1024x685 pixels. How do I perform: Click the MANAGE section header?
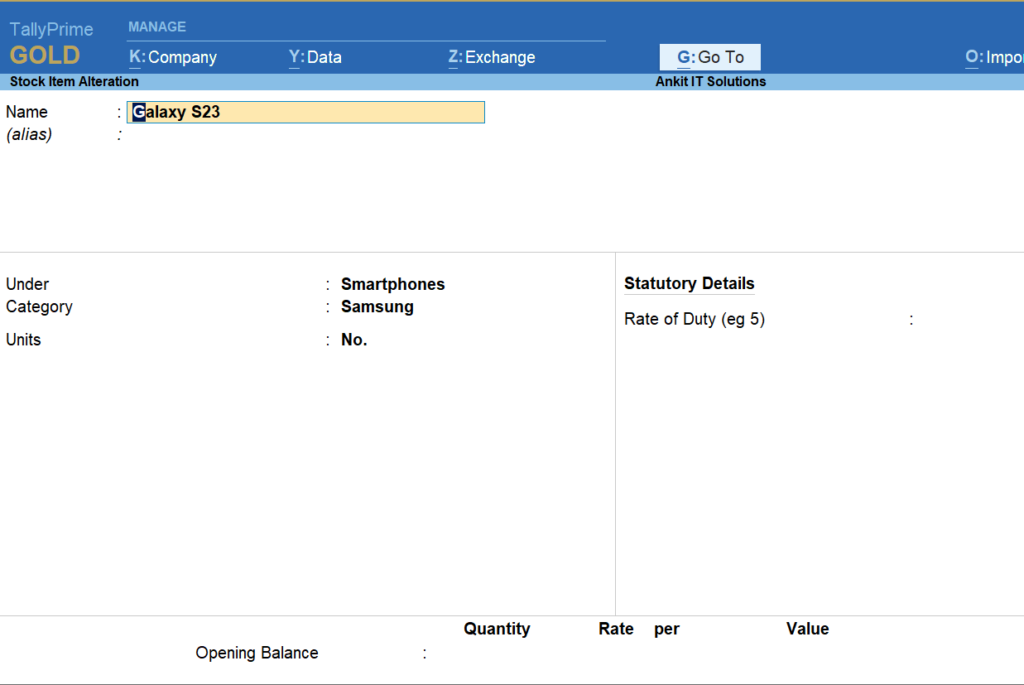coord(156,26)
